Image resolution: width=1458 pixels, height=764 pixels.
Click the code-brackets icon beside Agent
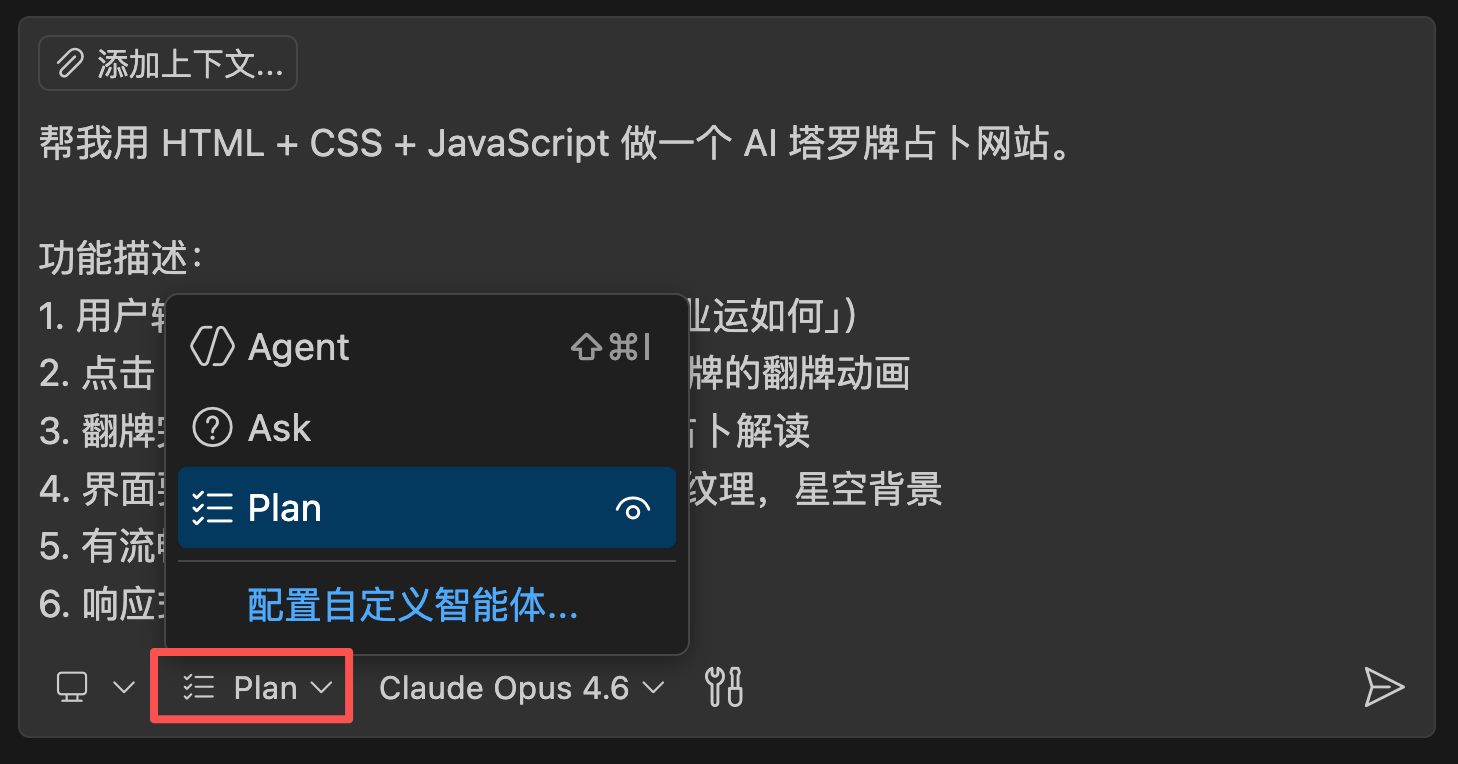click(x=214, y=347)
